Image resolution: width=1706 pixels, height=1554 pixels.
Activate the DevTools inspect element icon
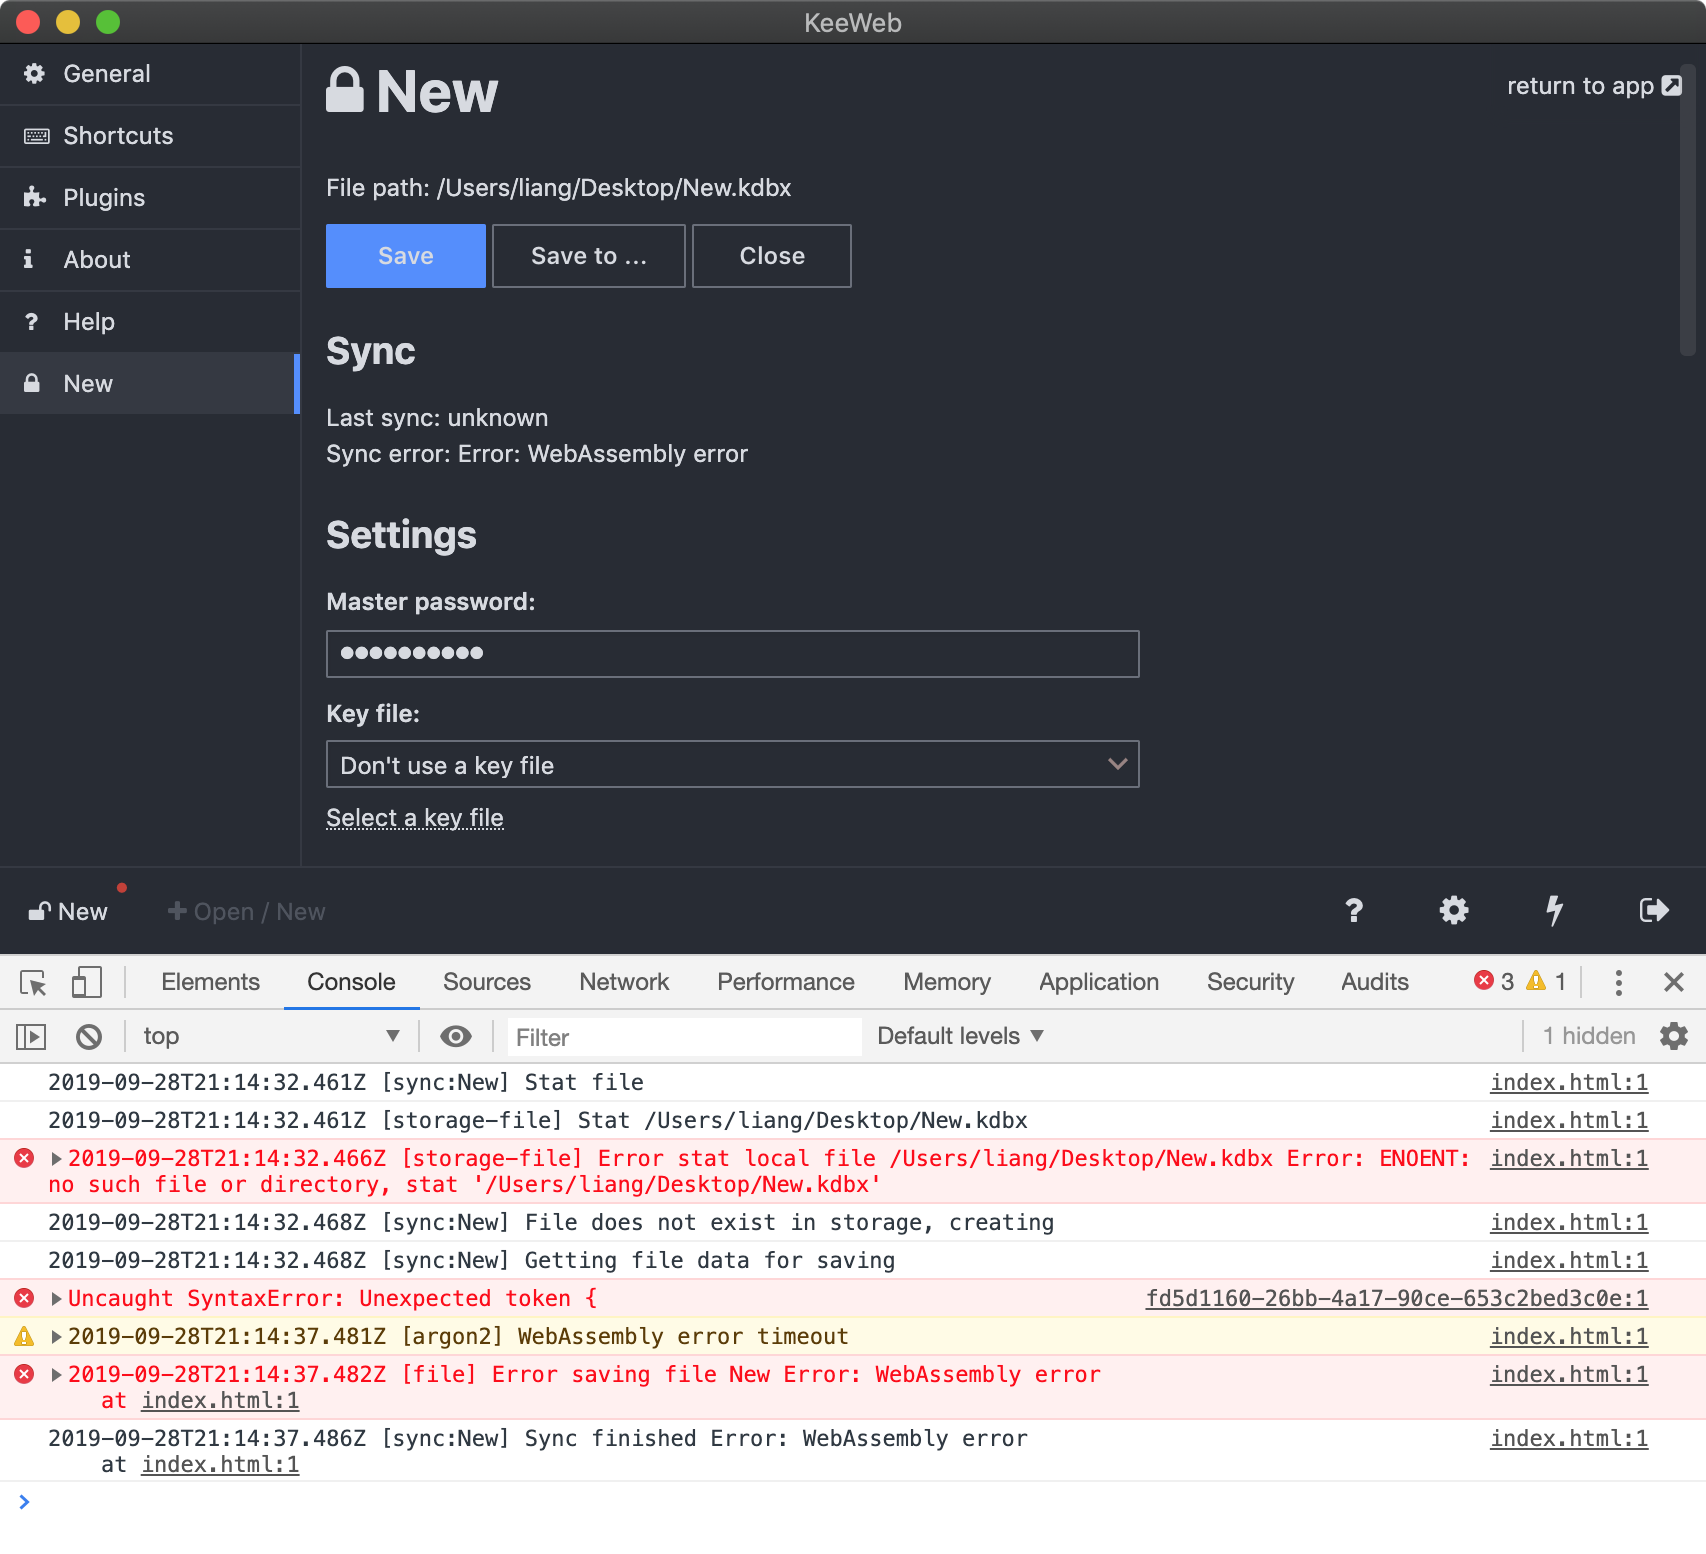point(33,983)
